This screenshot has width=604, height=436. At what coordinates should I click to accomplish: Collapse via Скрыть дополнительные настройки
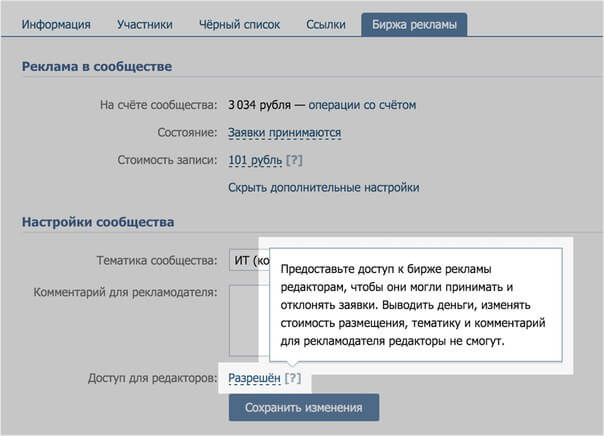[x=323, y=187]
